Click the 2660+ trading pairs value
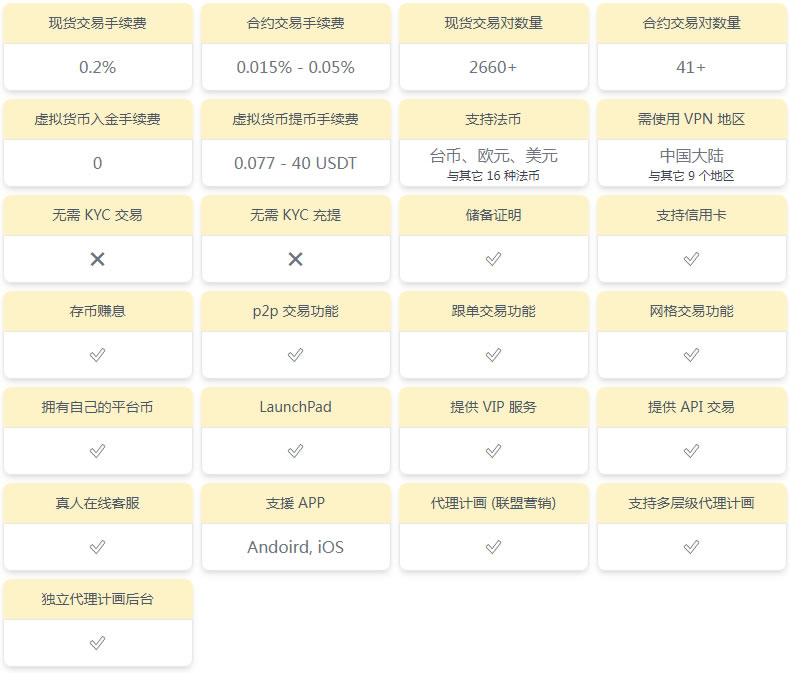Image resolution: width=790 pixels, height=673 pixels. 493,68
